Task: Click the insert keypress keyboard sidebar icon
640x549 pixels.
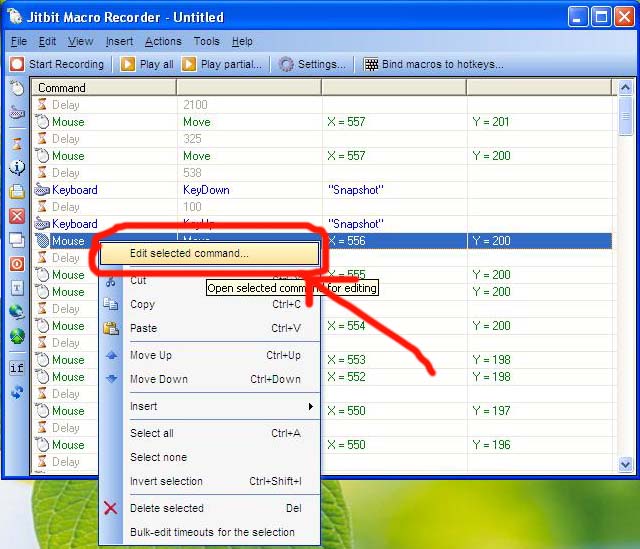Action: (x=17, y=112)
